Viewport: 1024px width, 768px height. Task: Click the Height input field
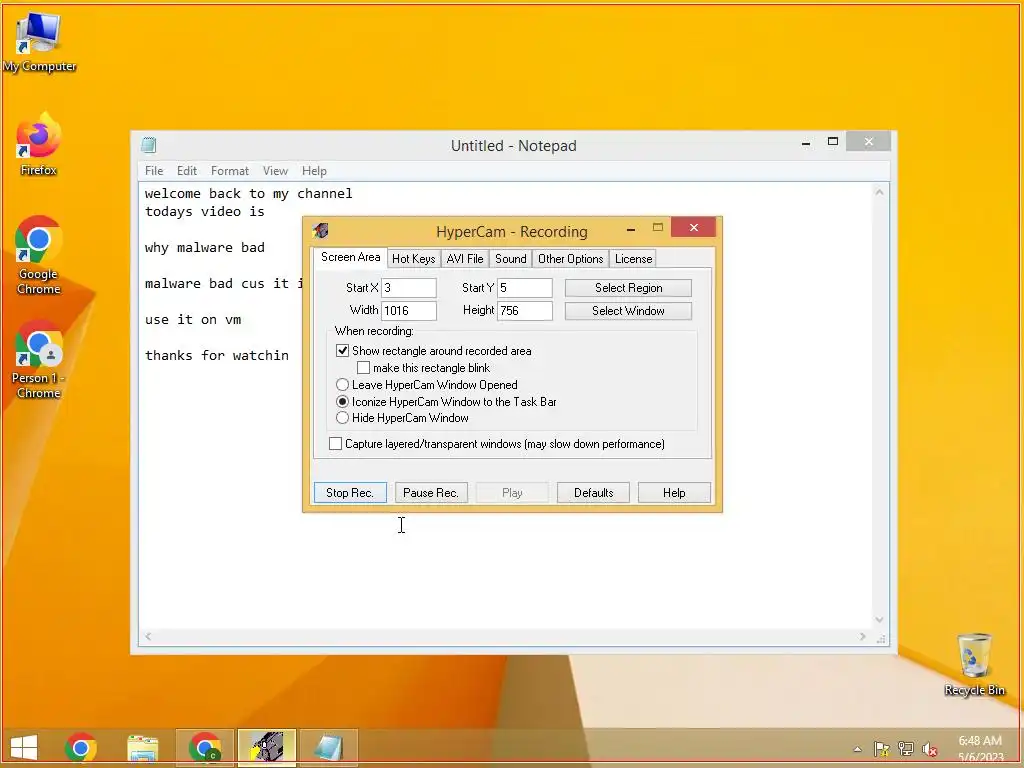525,311
